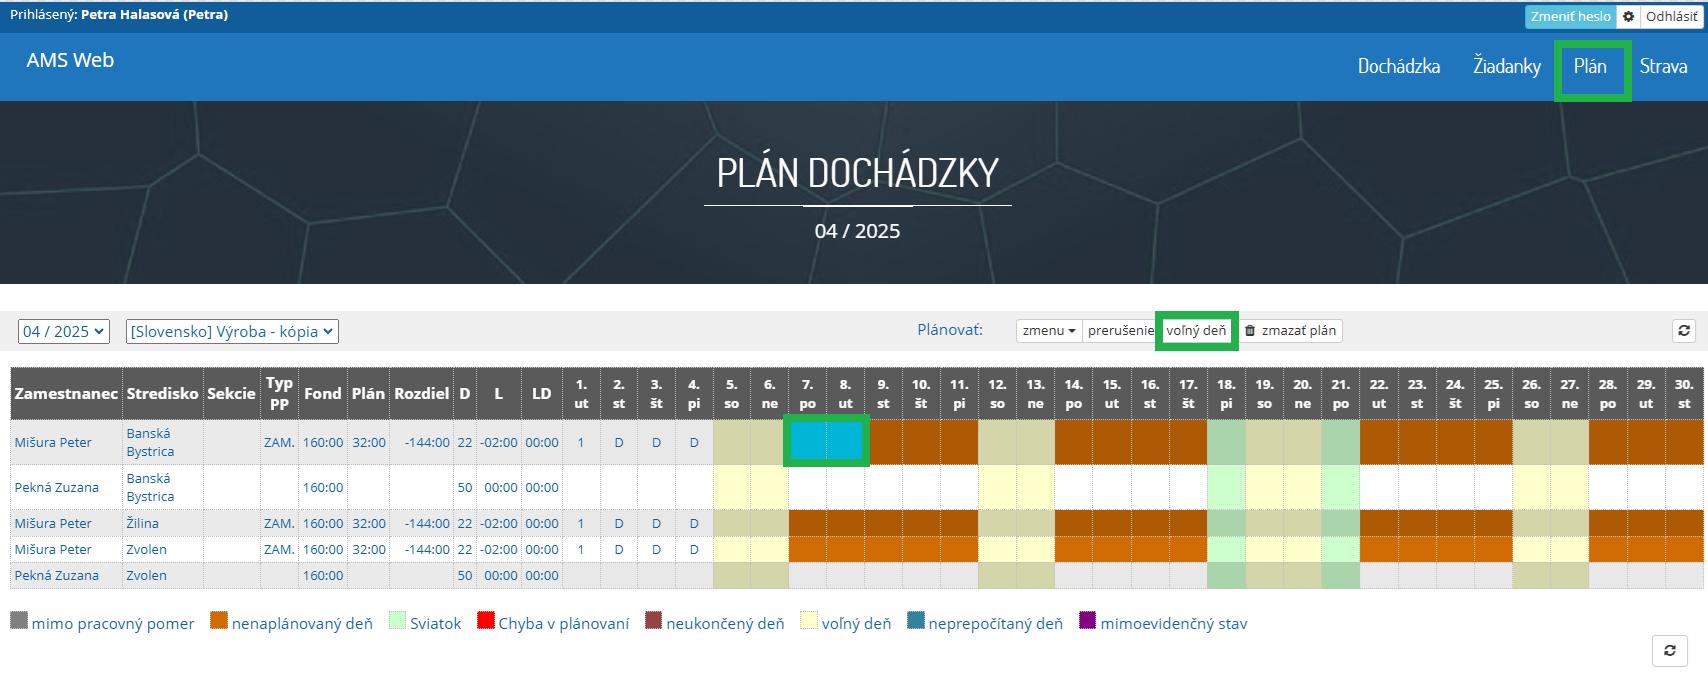Click day 14 cell in Mišura Peter Žilina row

pos(1073,523)
